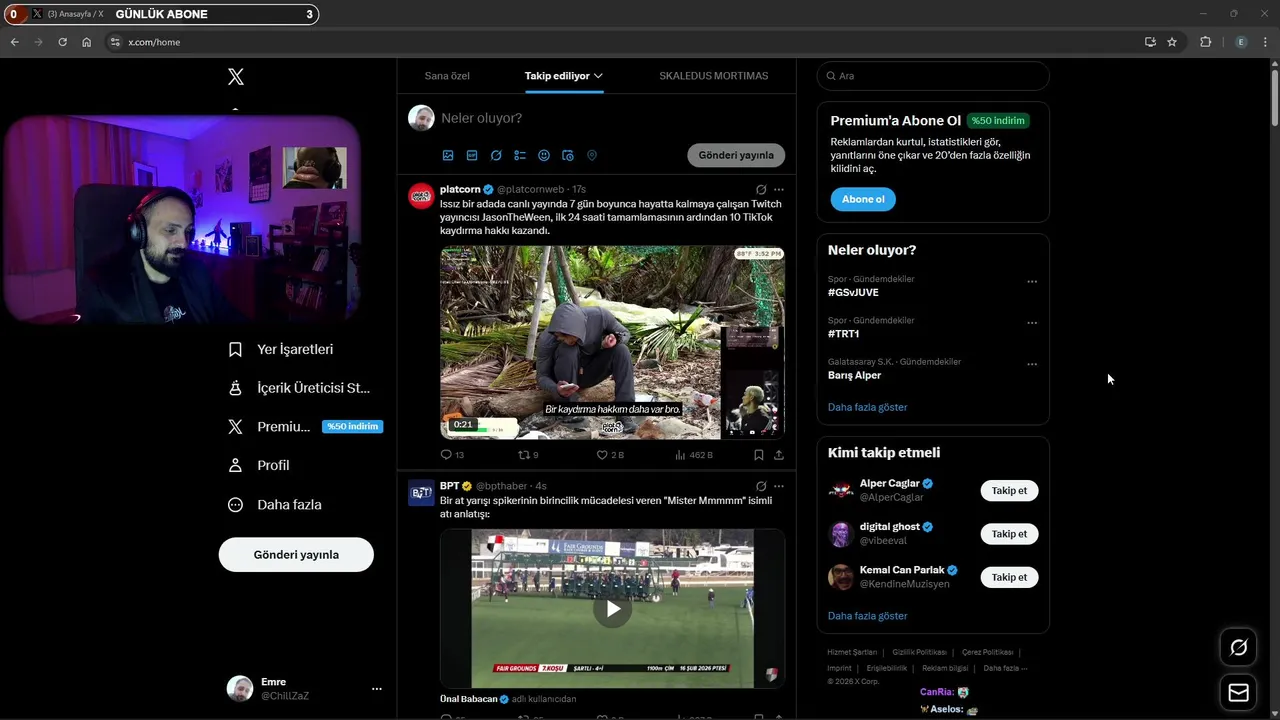The width and height of the screenshot is (1280, 720).
Task: Show more trends under Neler oluyor
Action: pyautogui.click(x=867, y=407)
